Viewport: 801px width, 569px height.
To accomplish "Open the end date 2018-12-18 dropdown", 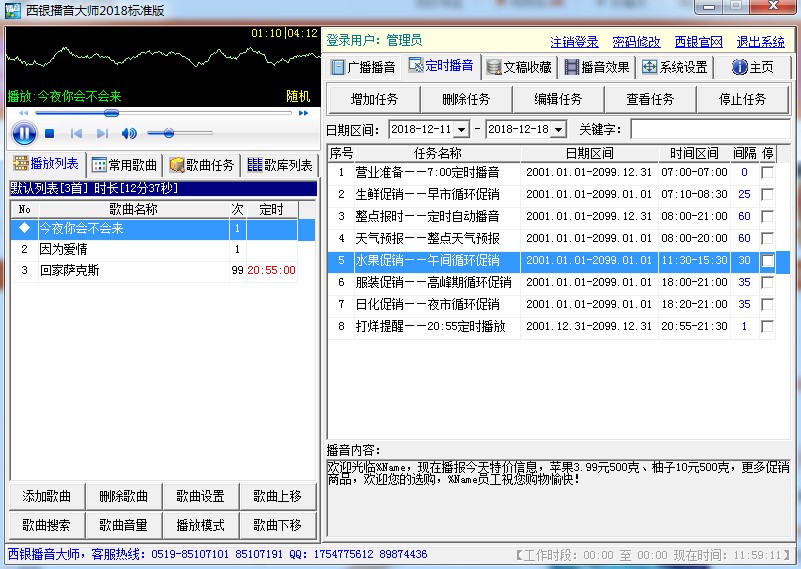I will 558,130.
